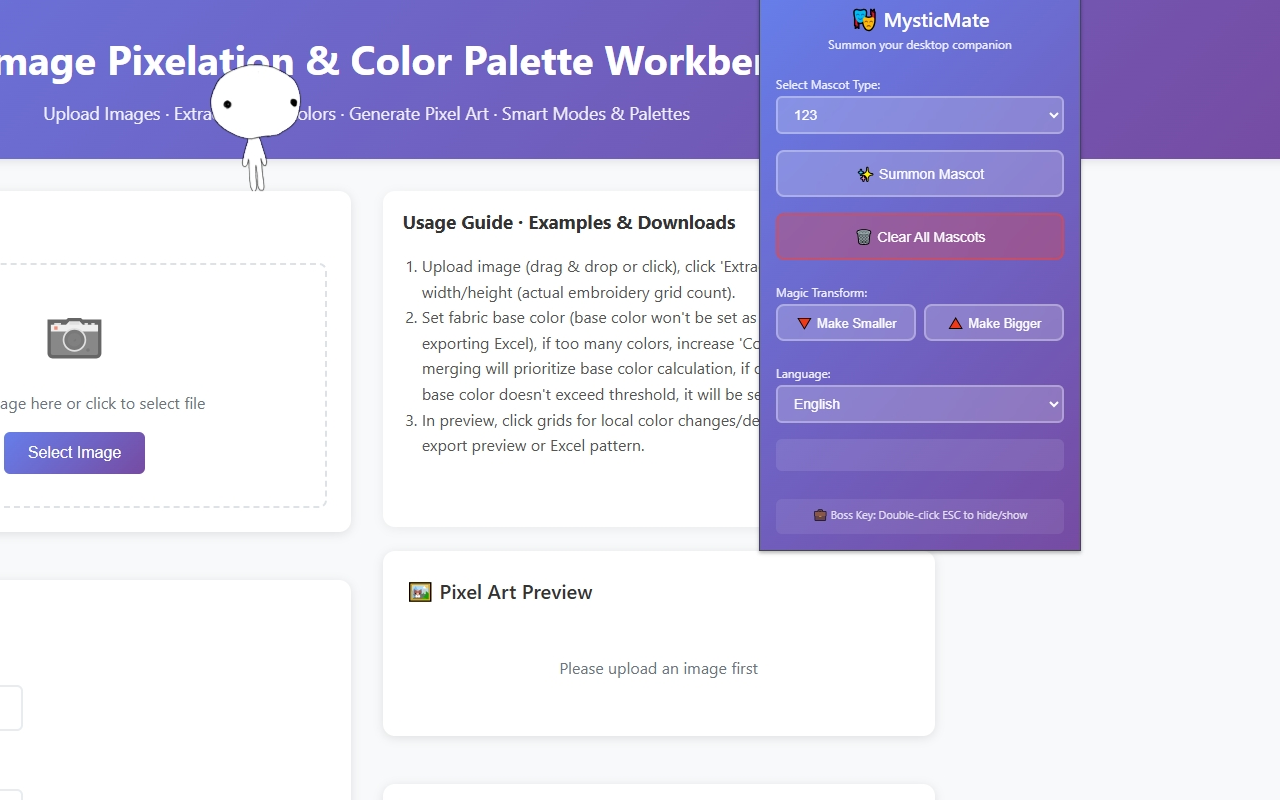Make the mascot smaller
Image resolution: width=1280 pixels, height=800 pixels.
846,323
